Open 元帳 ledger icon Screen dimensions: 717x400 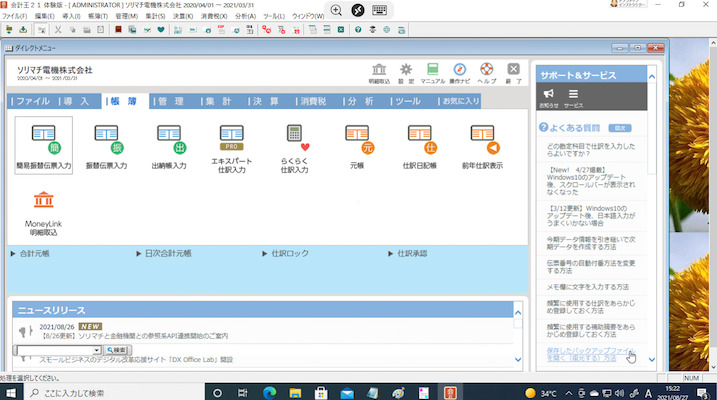[357, 145]
